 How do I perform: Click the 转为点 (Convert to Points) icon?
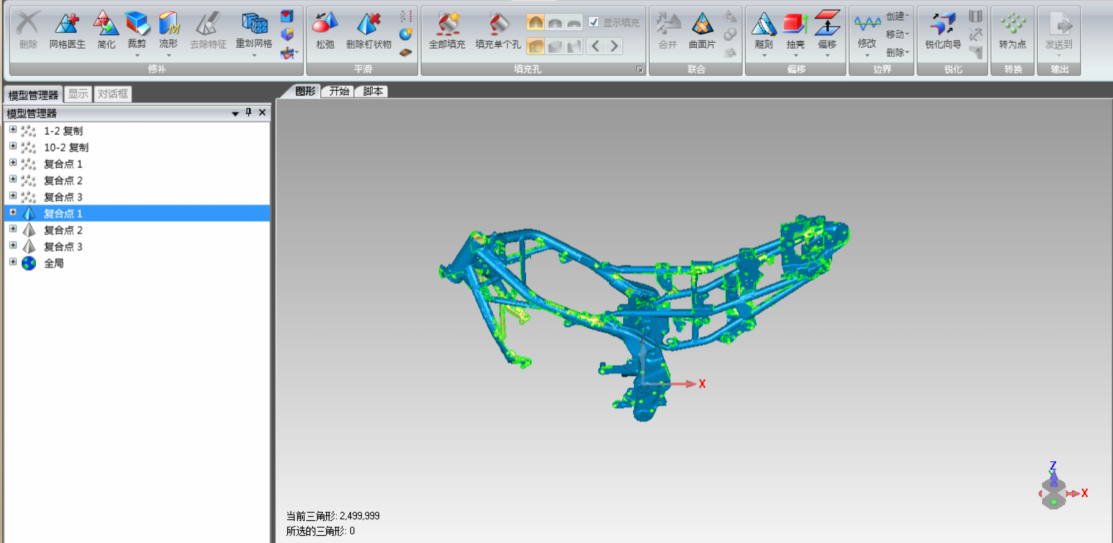pos(1013,28)
